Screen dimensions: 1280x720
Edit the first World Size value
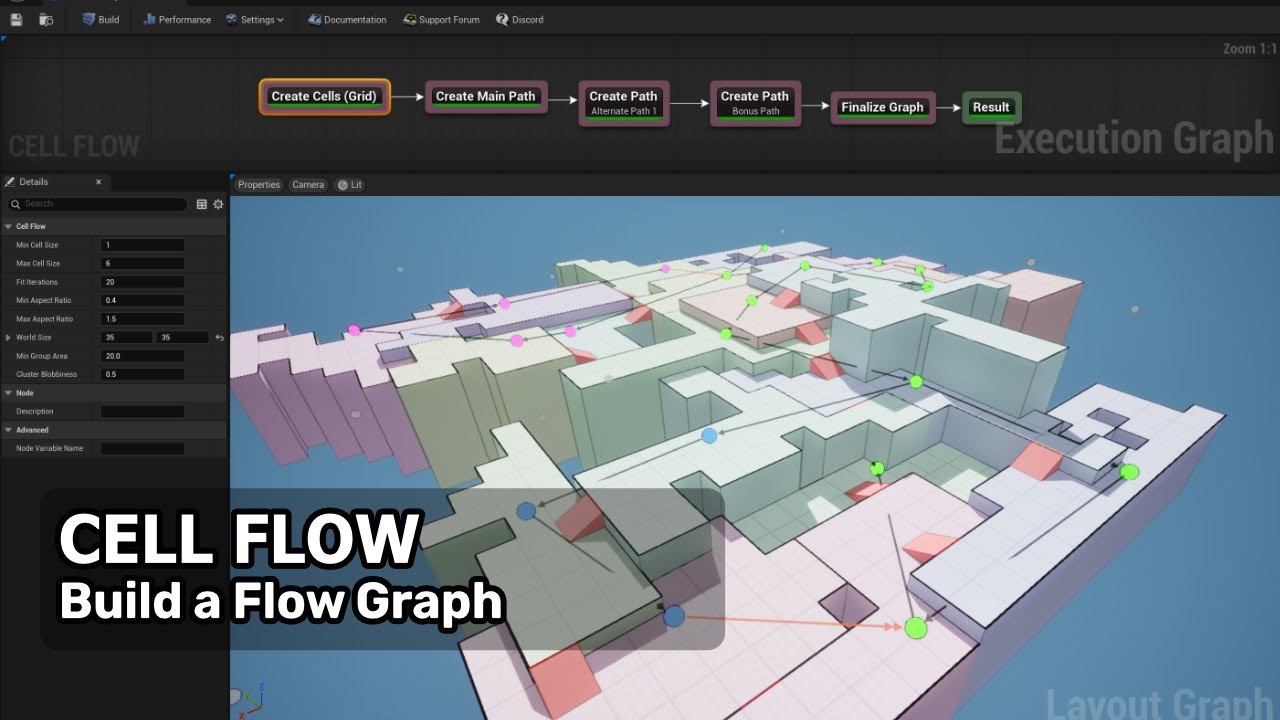tap(126, 338)
